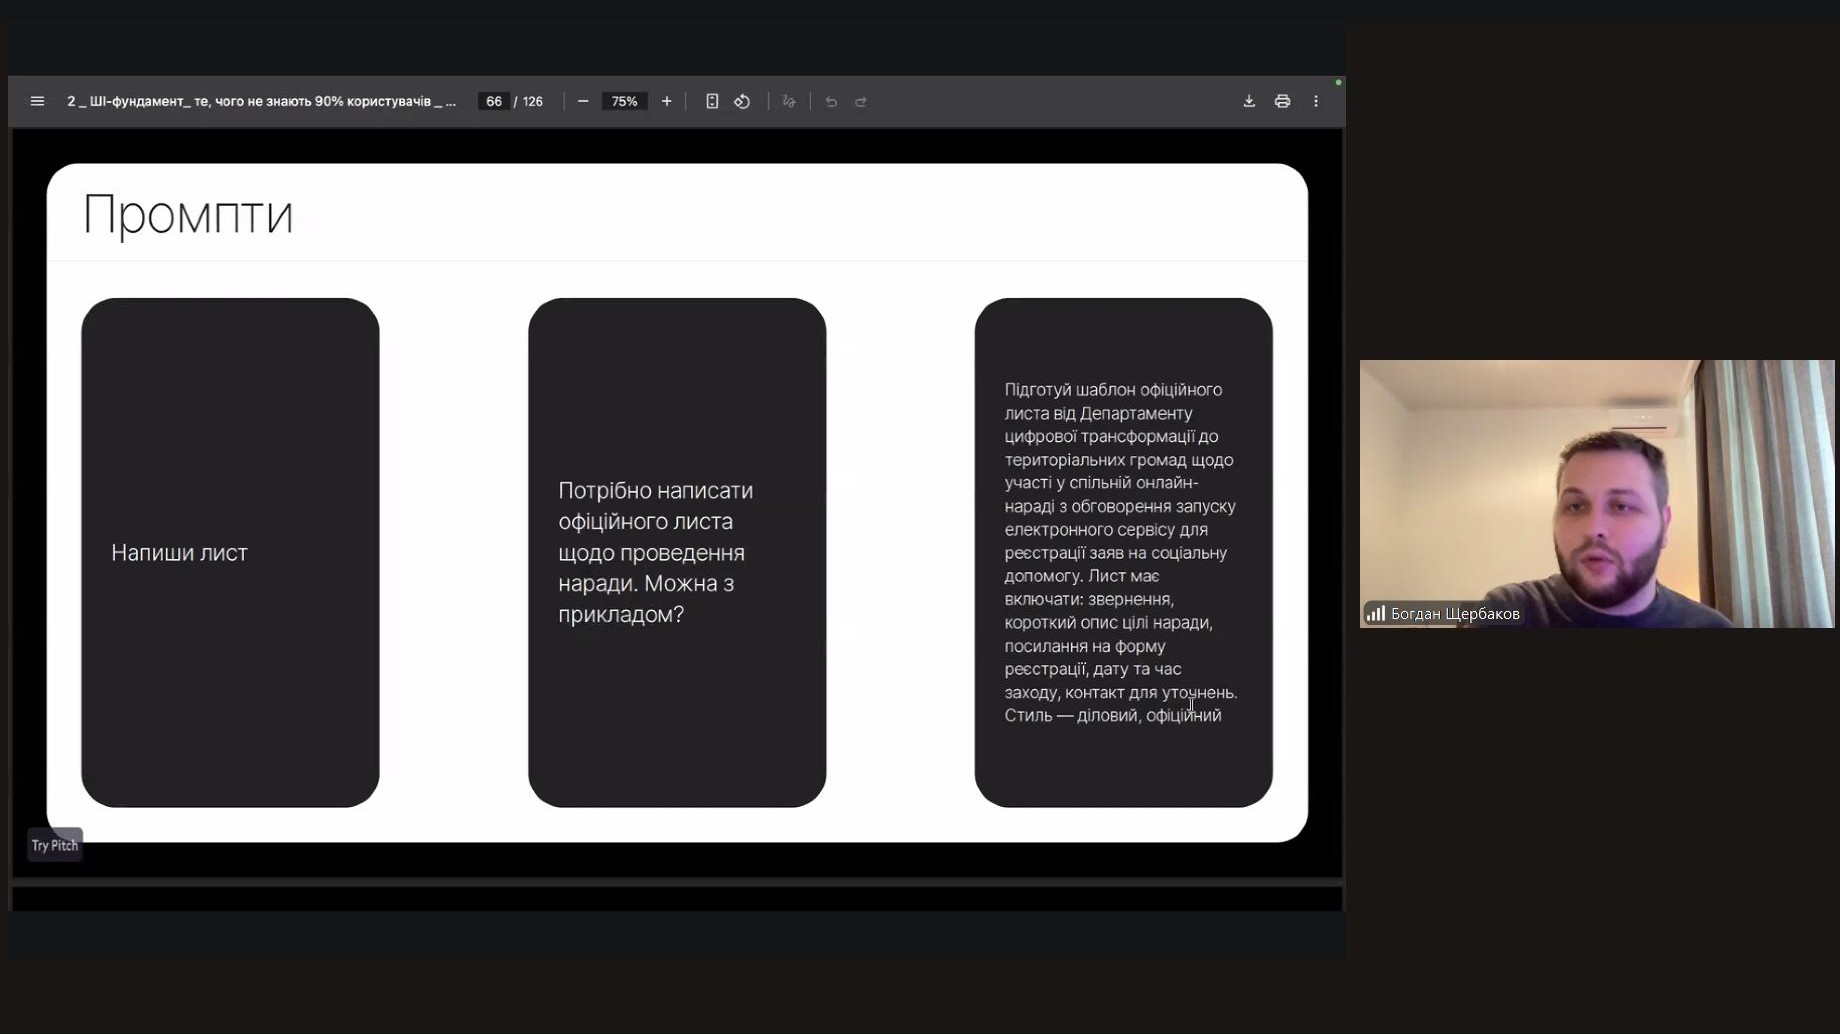
Task: Print the PDF document
Action: point(1282,101)
